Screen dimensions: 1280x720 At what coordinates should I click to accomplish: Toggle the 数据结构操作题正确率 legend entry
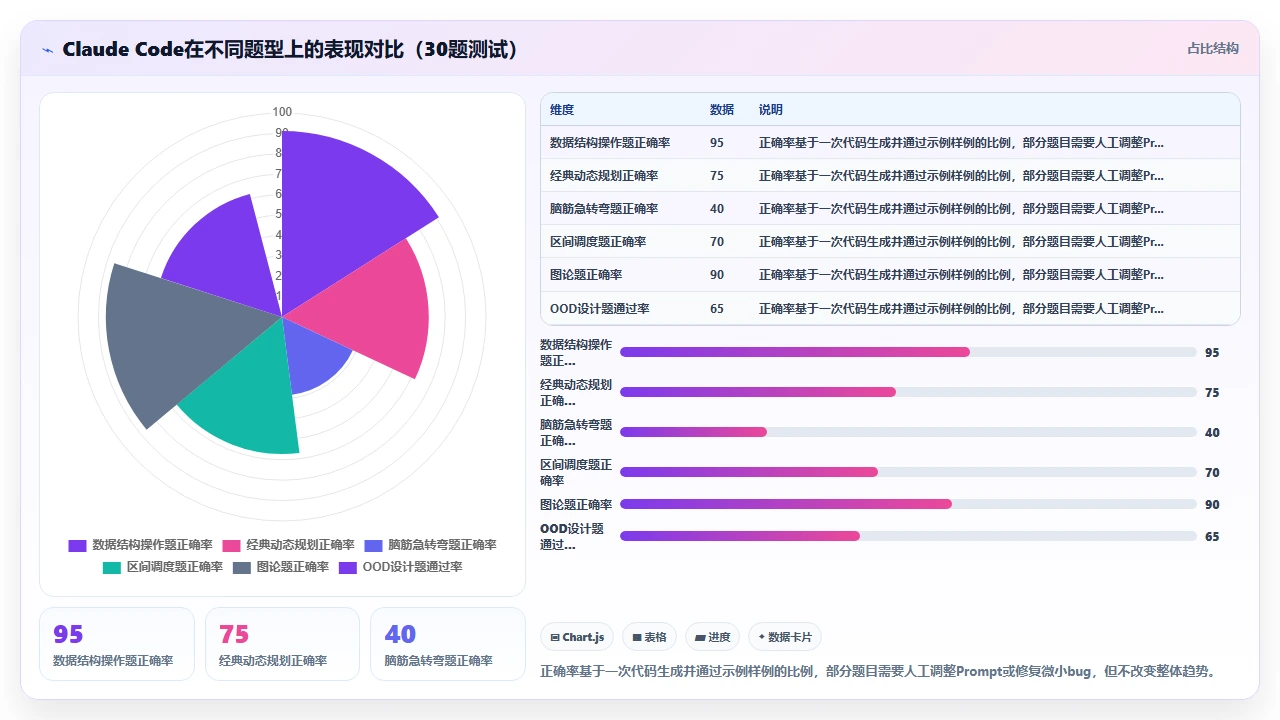pos(140,545)
